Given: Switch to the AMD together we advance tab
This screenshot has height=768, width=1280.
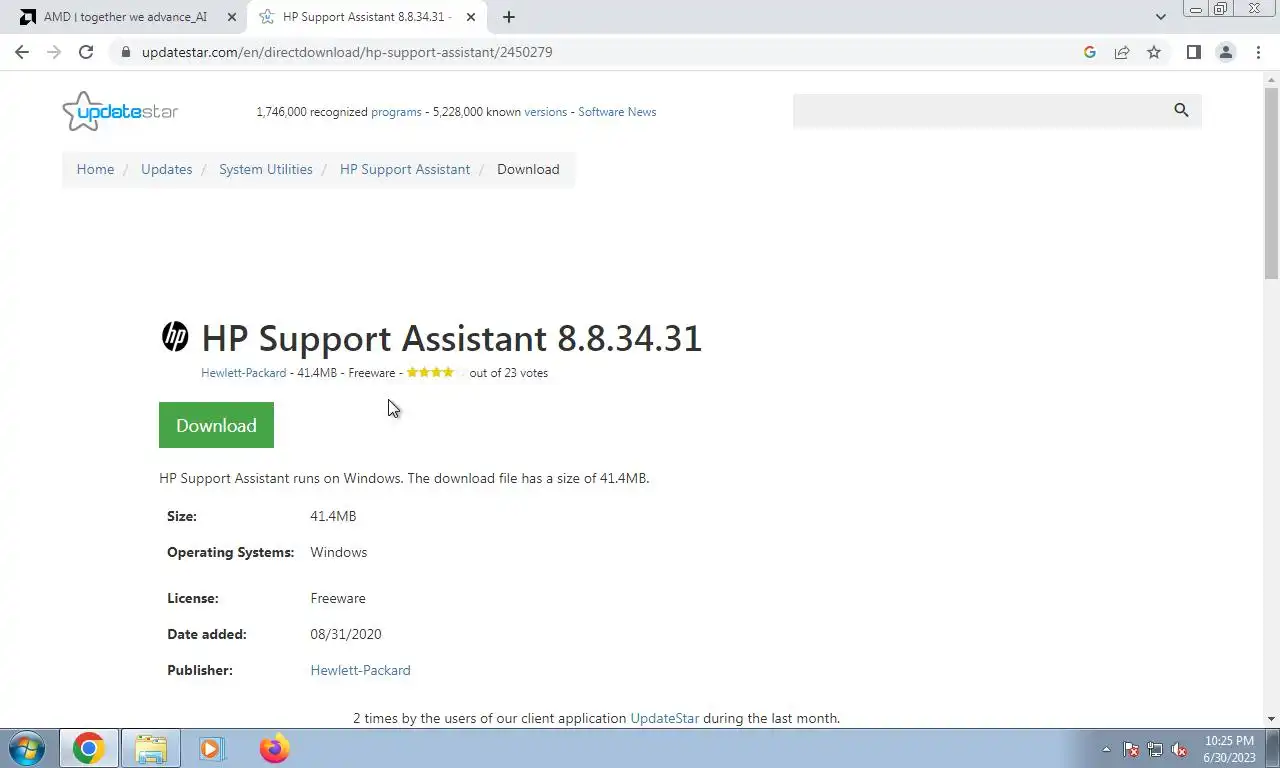Looking at the screenshot, I should point(125,17).
